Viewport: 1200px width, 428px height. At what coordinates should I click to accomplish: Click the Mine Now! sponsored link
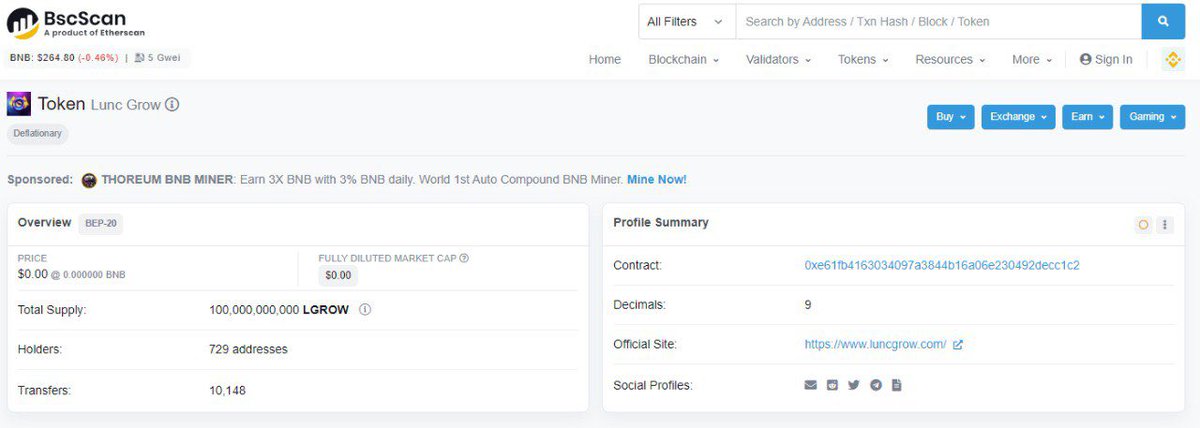click(x=657, y=180)
